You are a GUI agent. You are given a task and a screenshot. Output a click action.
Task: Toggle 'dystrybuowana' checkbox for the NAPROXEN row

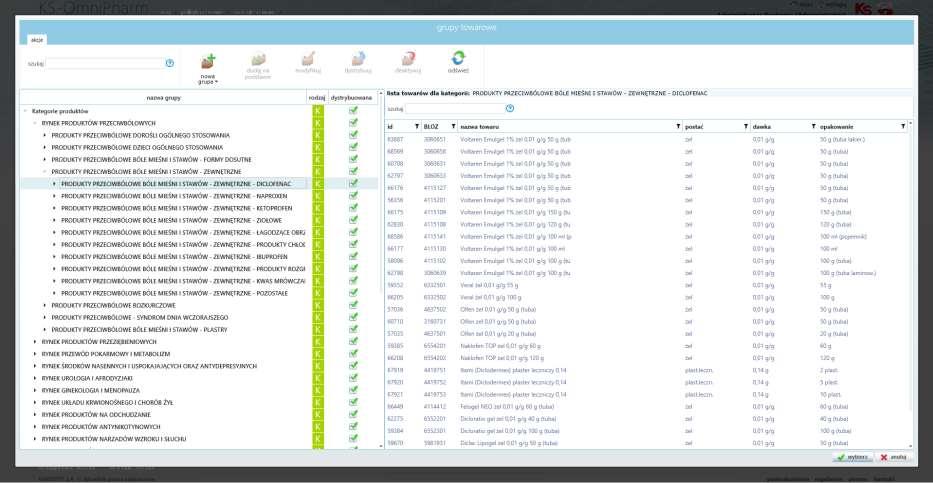tap(353, 196)
